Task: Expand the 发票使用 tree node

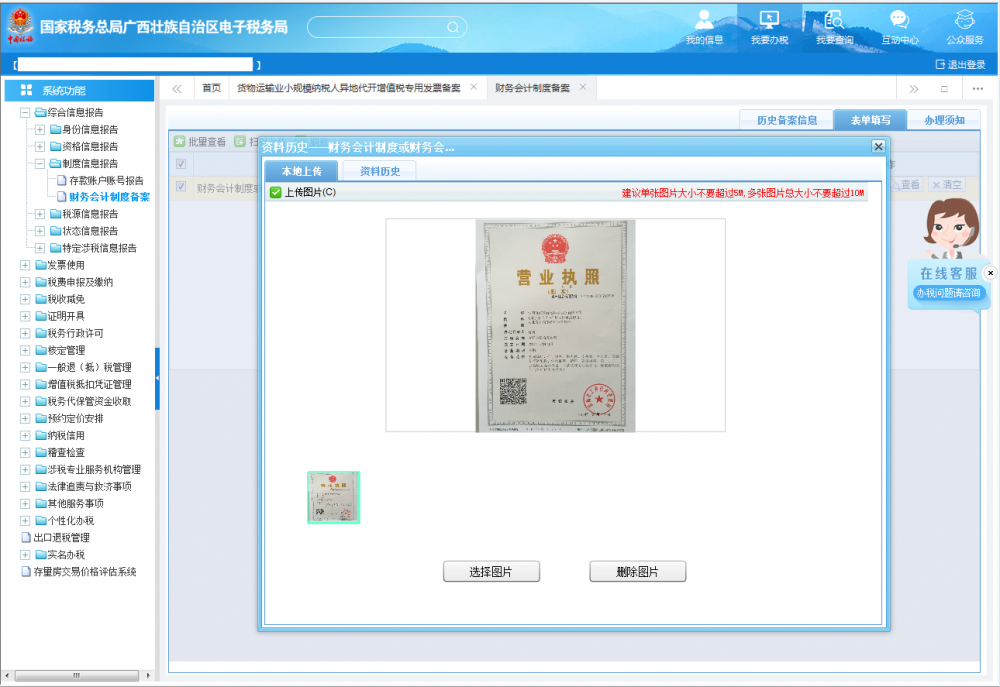Action: click(25, 265)
